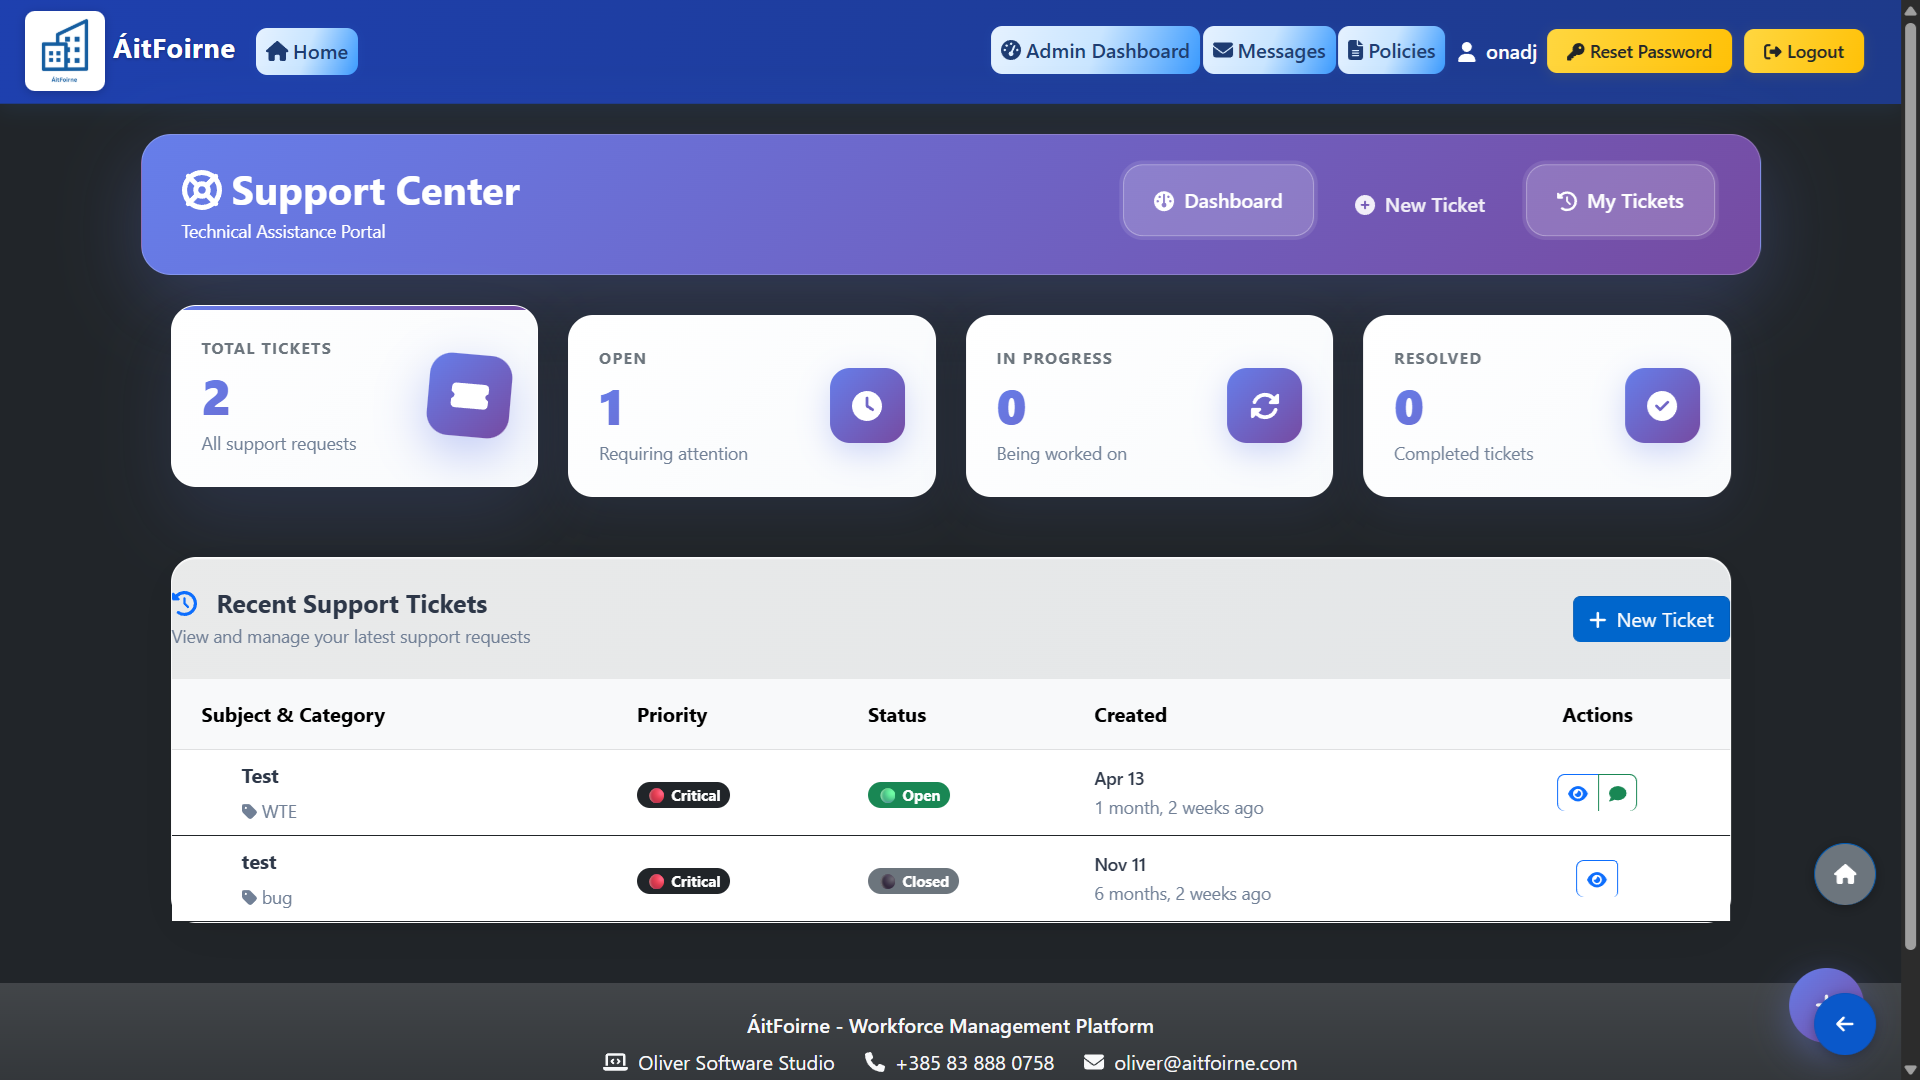
Task: Open the My Tickets tab
Action: [x=1620, y=201]
